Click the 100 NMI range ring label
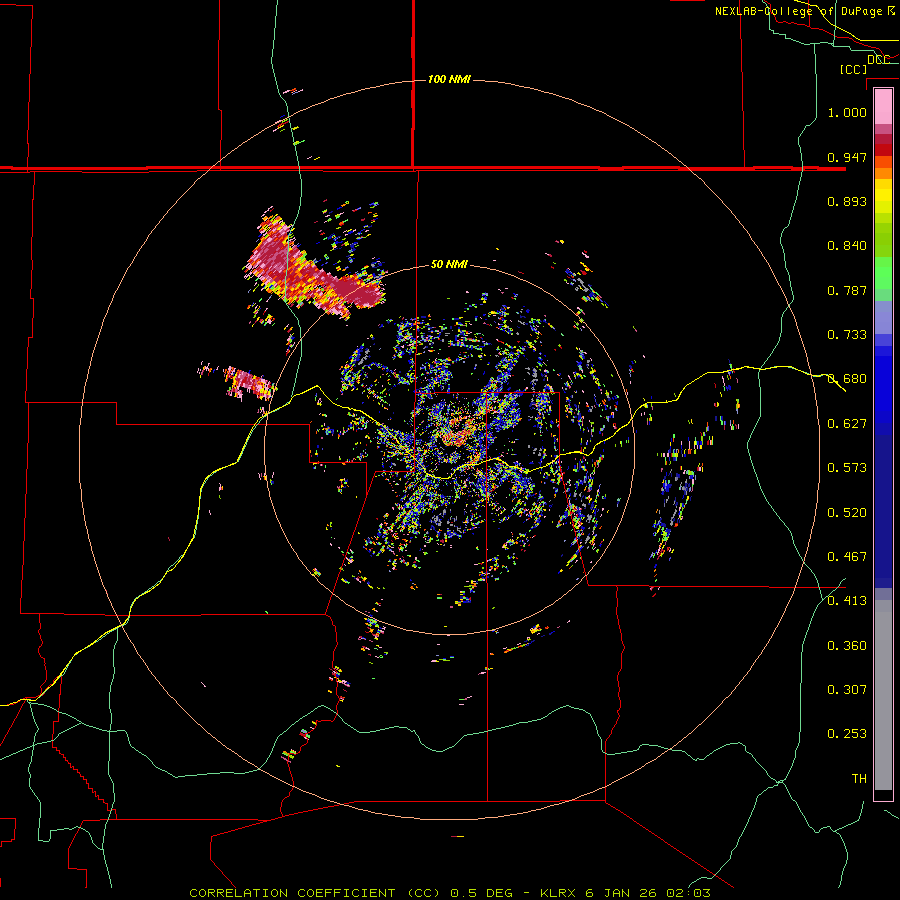 [449, 79]
